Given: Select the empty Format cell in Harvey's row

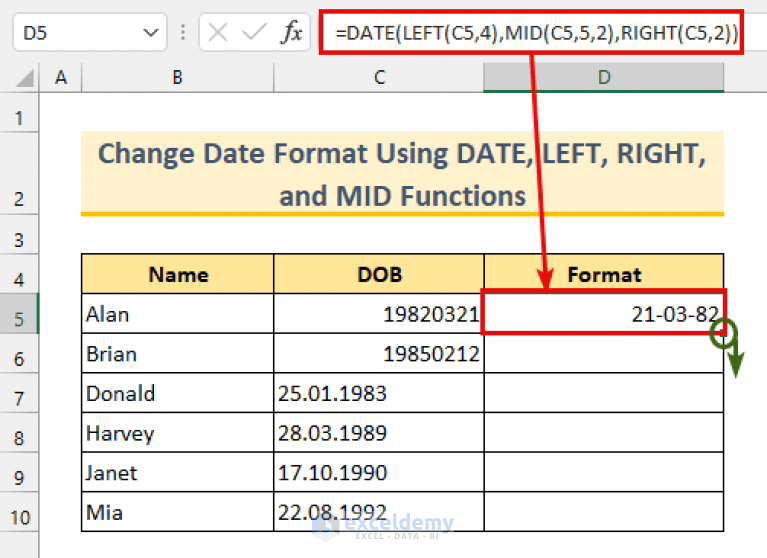Looking at the screenshot, I should coord(604,433).
